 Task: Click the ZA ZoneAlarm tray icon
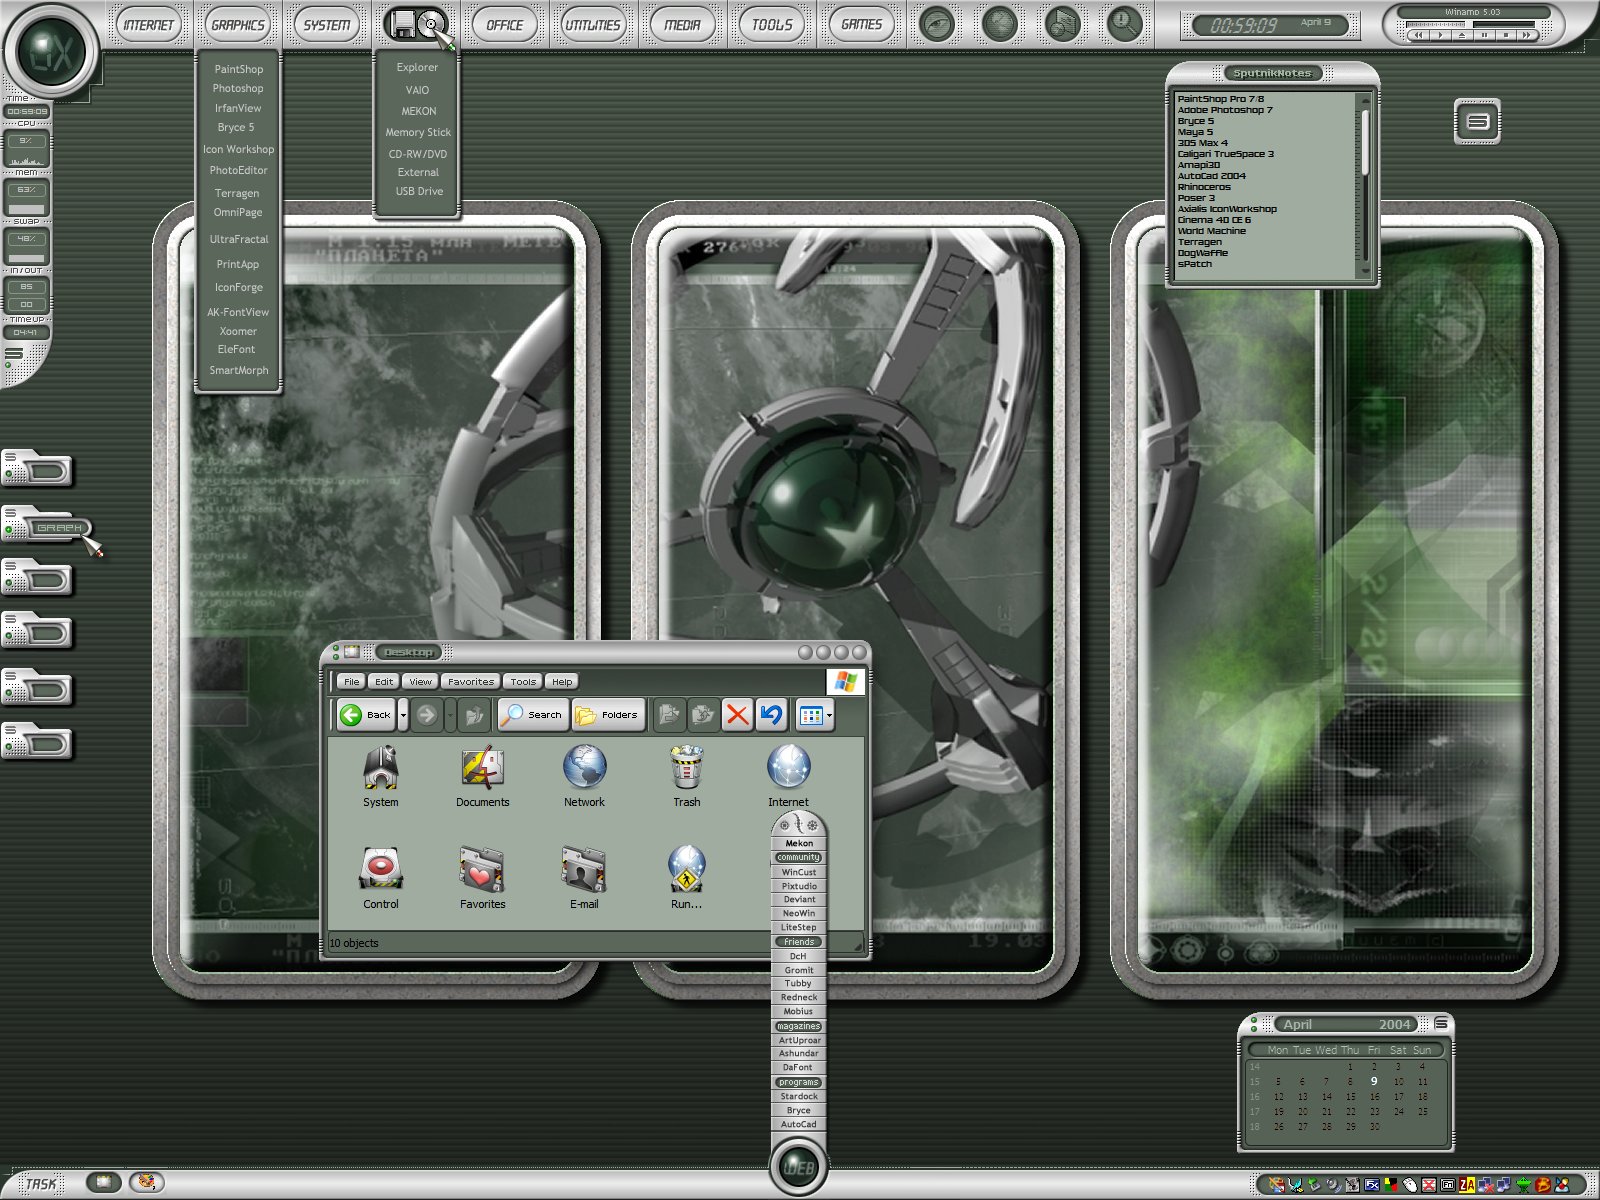[x=1467, y=1185]
